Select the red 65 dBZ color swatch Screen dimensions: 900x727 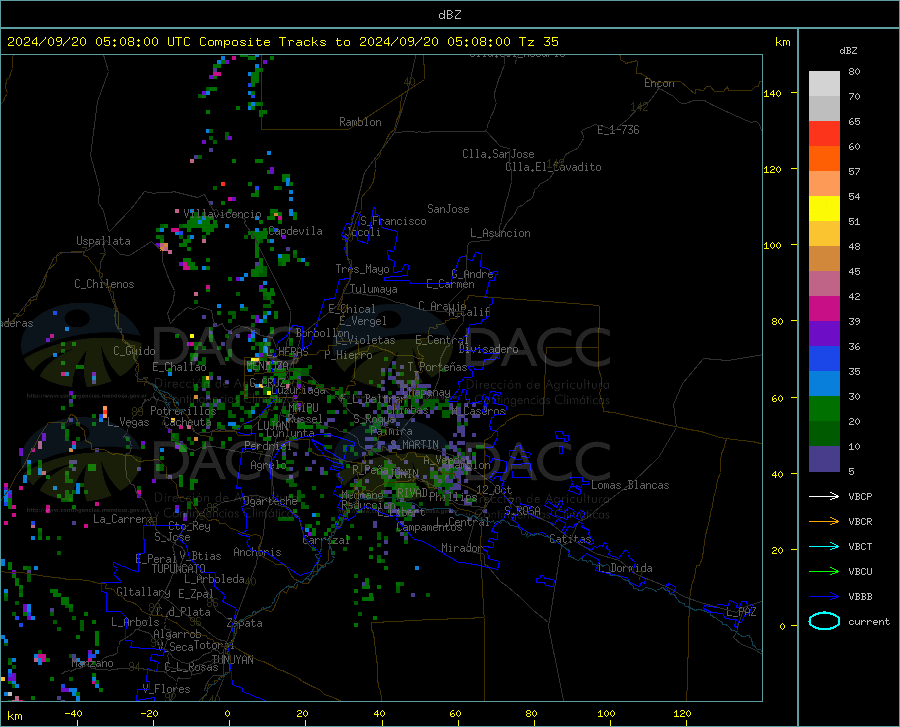(824, 133)
